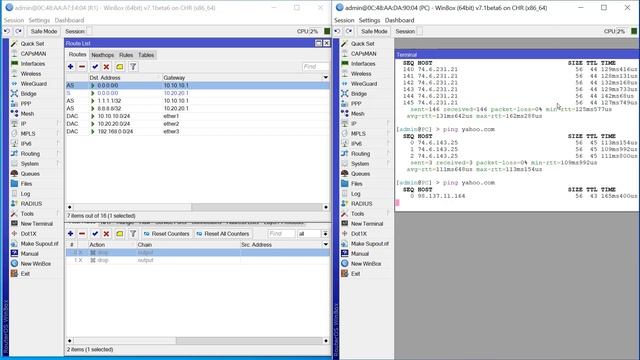
Task: Click Find field in Route List
Action: [315, 67]
